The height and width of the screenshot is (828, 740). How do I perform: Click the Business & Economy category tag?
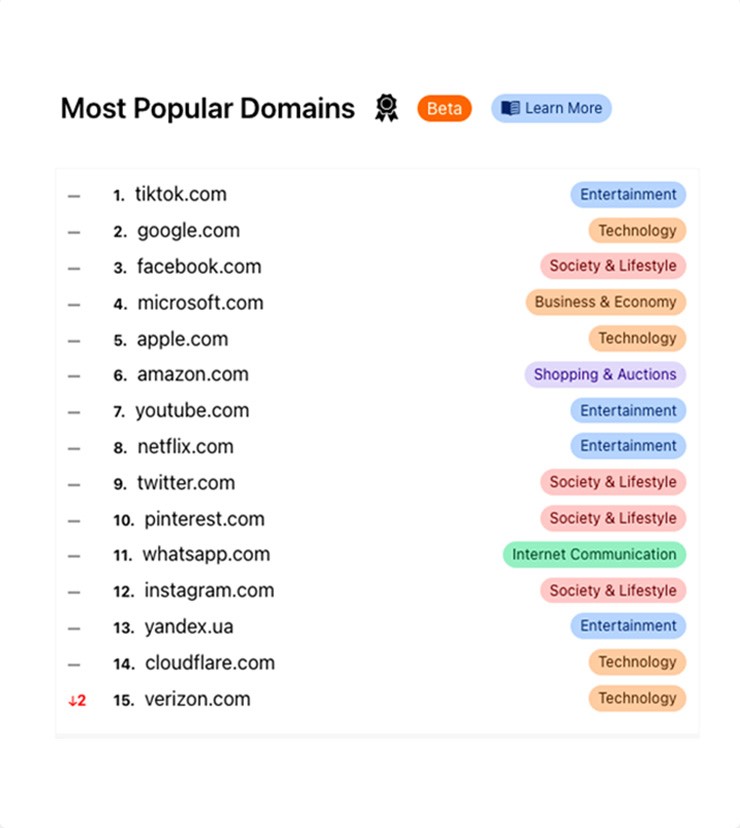pyautogui.click(x=605, y=302)
